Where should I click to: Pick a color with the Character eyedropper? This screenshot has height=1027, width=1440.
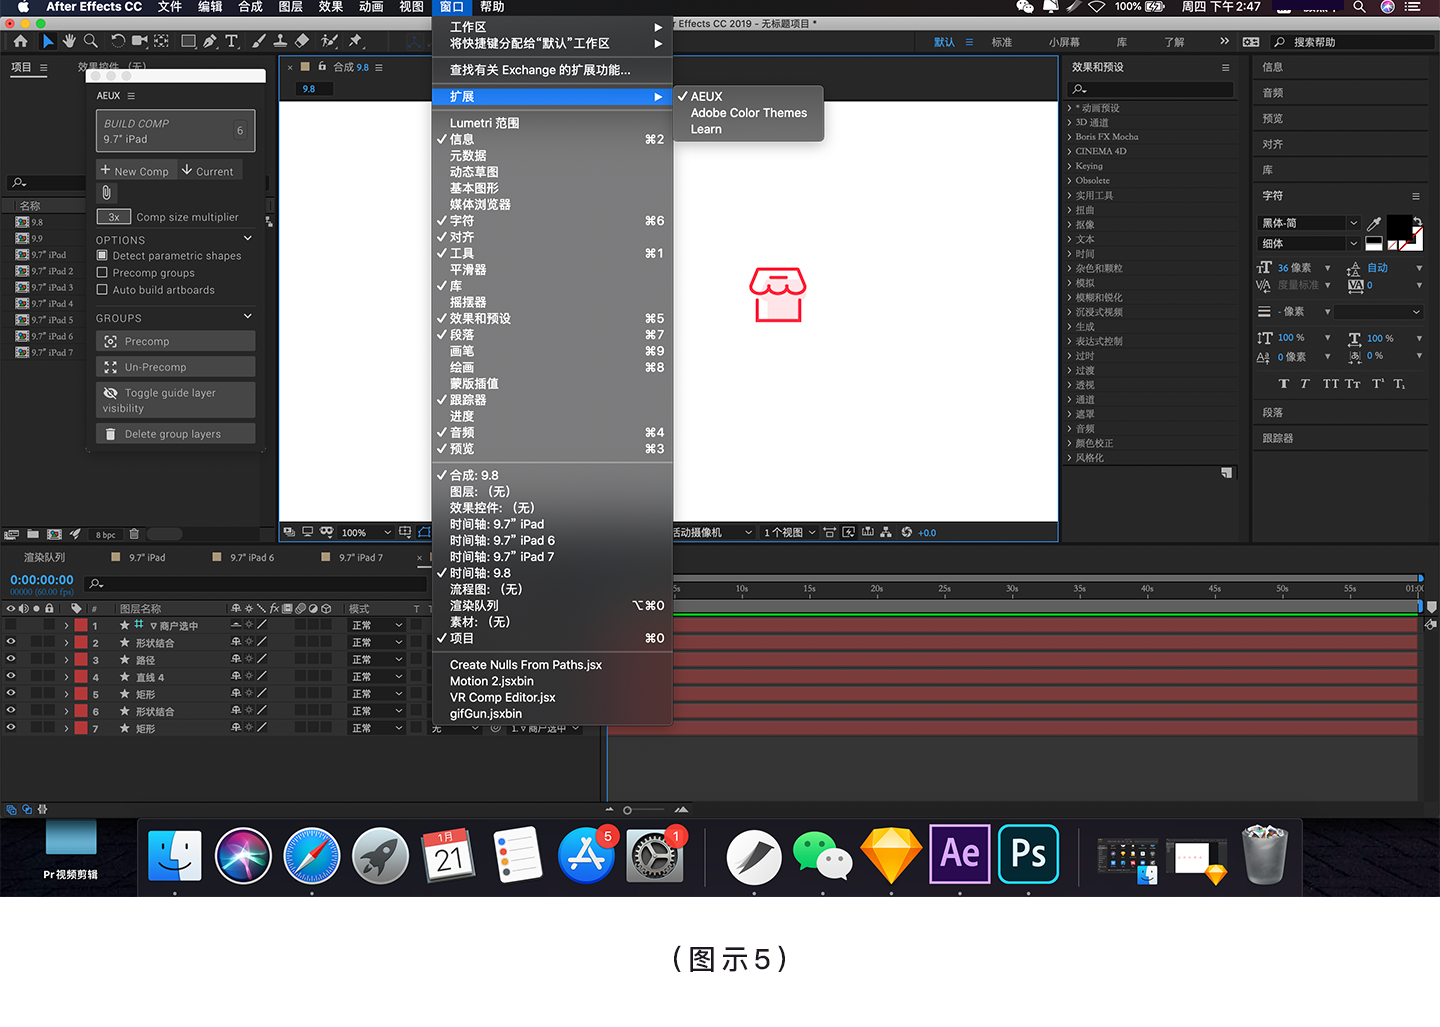[1374, 224]
